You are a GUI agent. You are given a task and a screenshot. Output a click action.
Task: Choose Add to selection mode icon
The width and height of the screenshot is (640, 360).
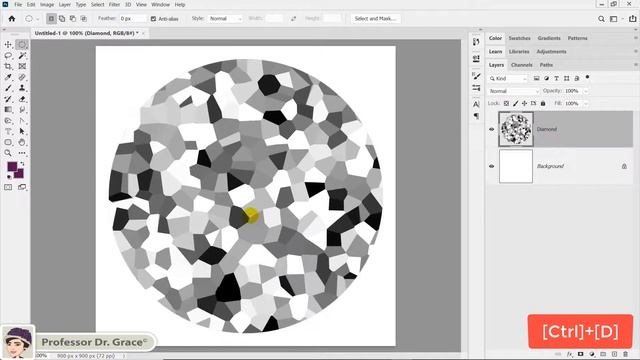click(x=62, y=18)
